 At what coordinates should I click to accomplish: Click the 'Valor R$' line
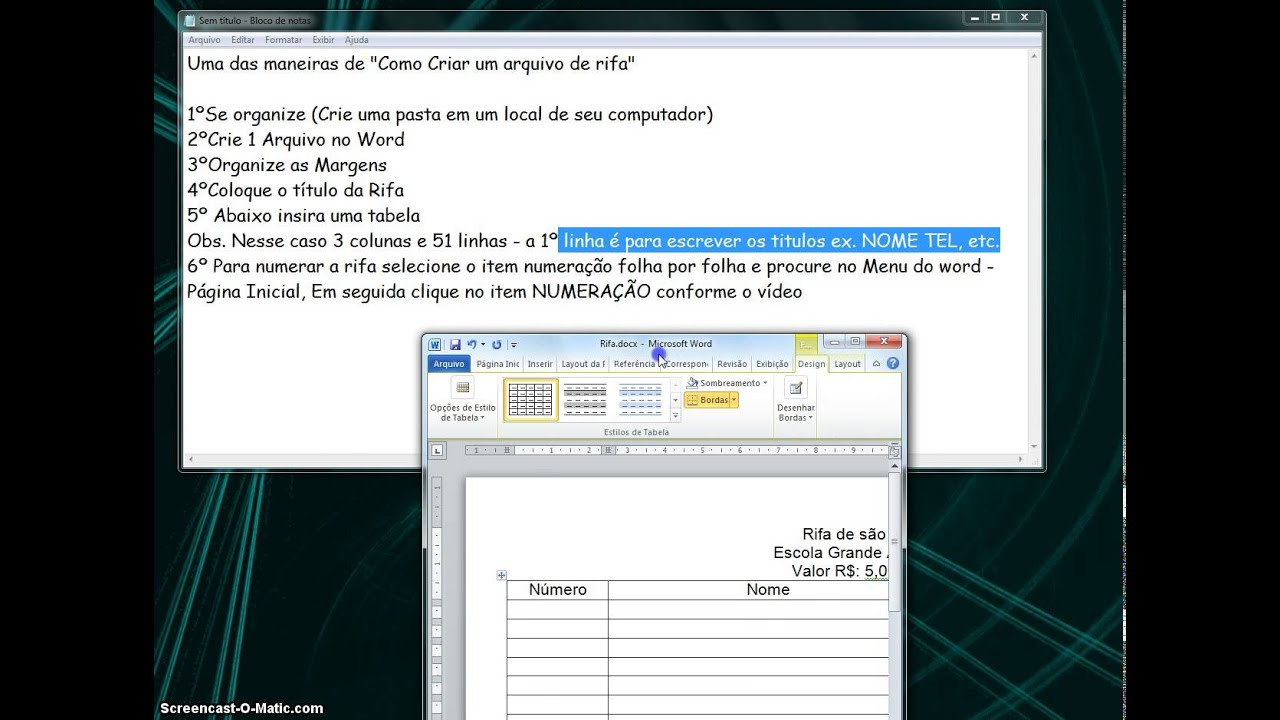click(838, 571)
